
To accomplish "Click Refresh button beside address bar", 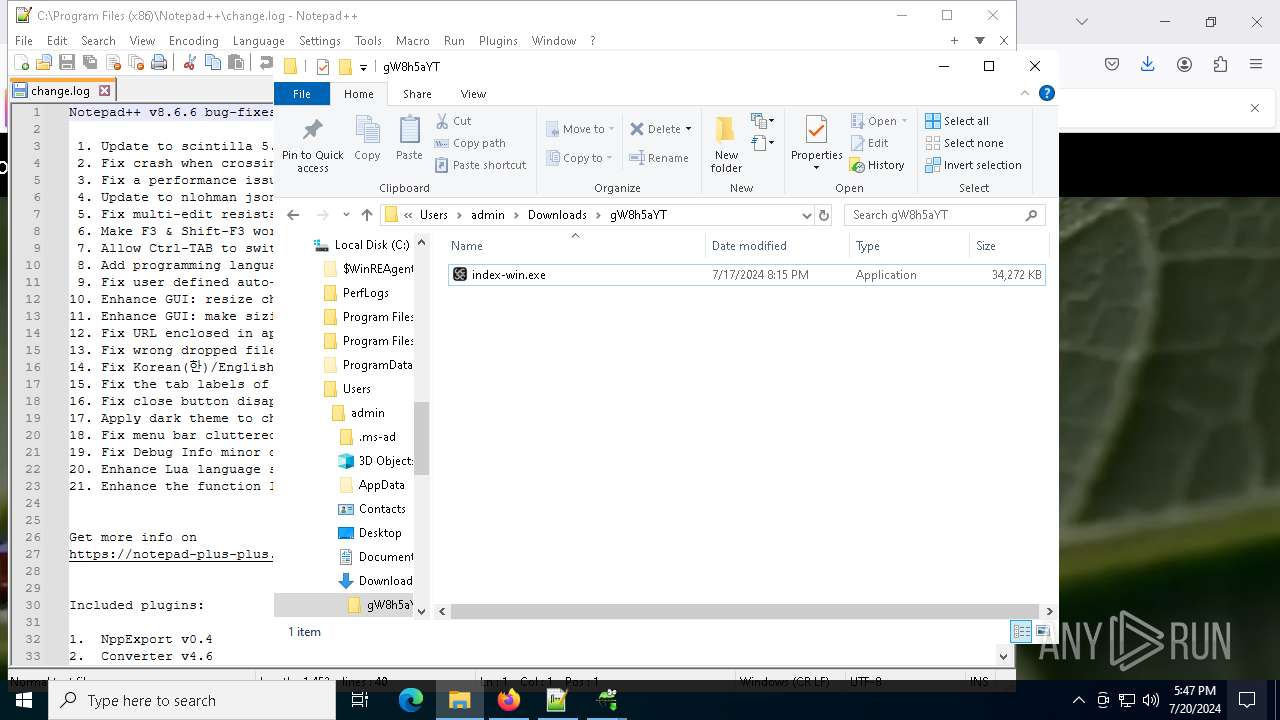I will pos(824,215).
